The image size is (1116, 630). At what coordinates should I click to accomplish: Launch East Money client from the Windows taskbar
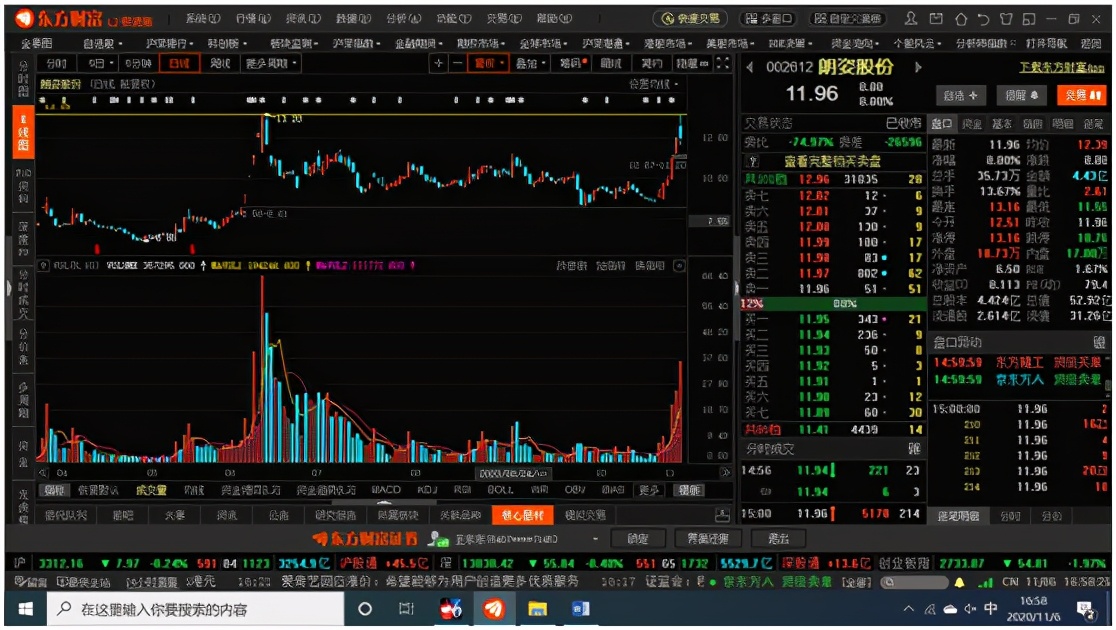pos(493,612)
